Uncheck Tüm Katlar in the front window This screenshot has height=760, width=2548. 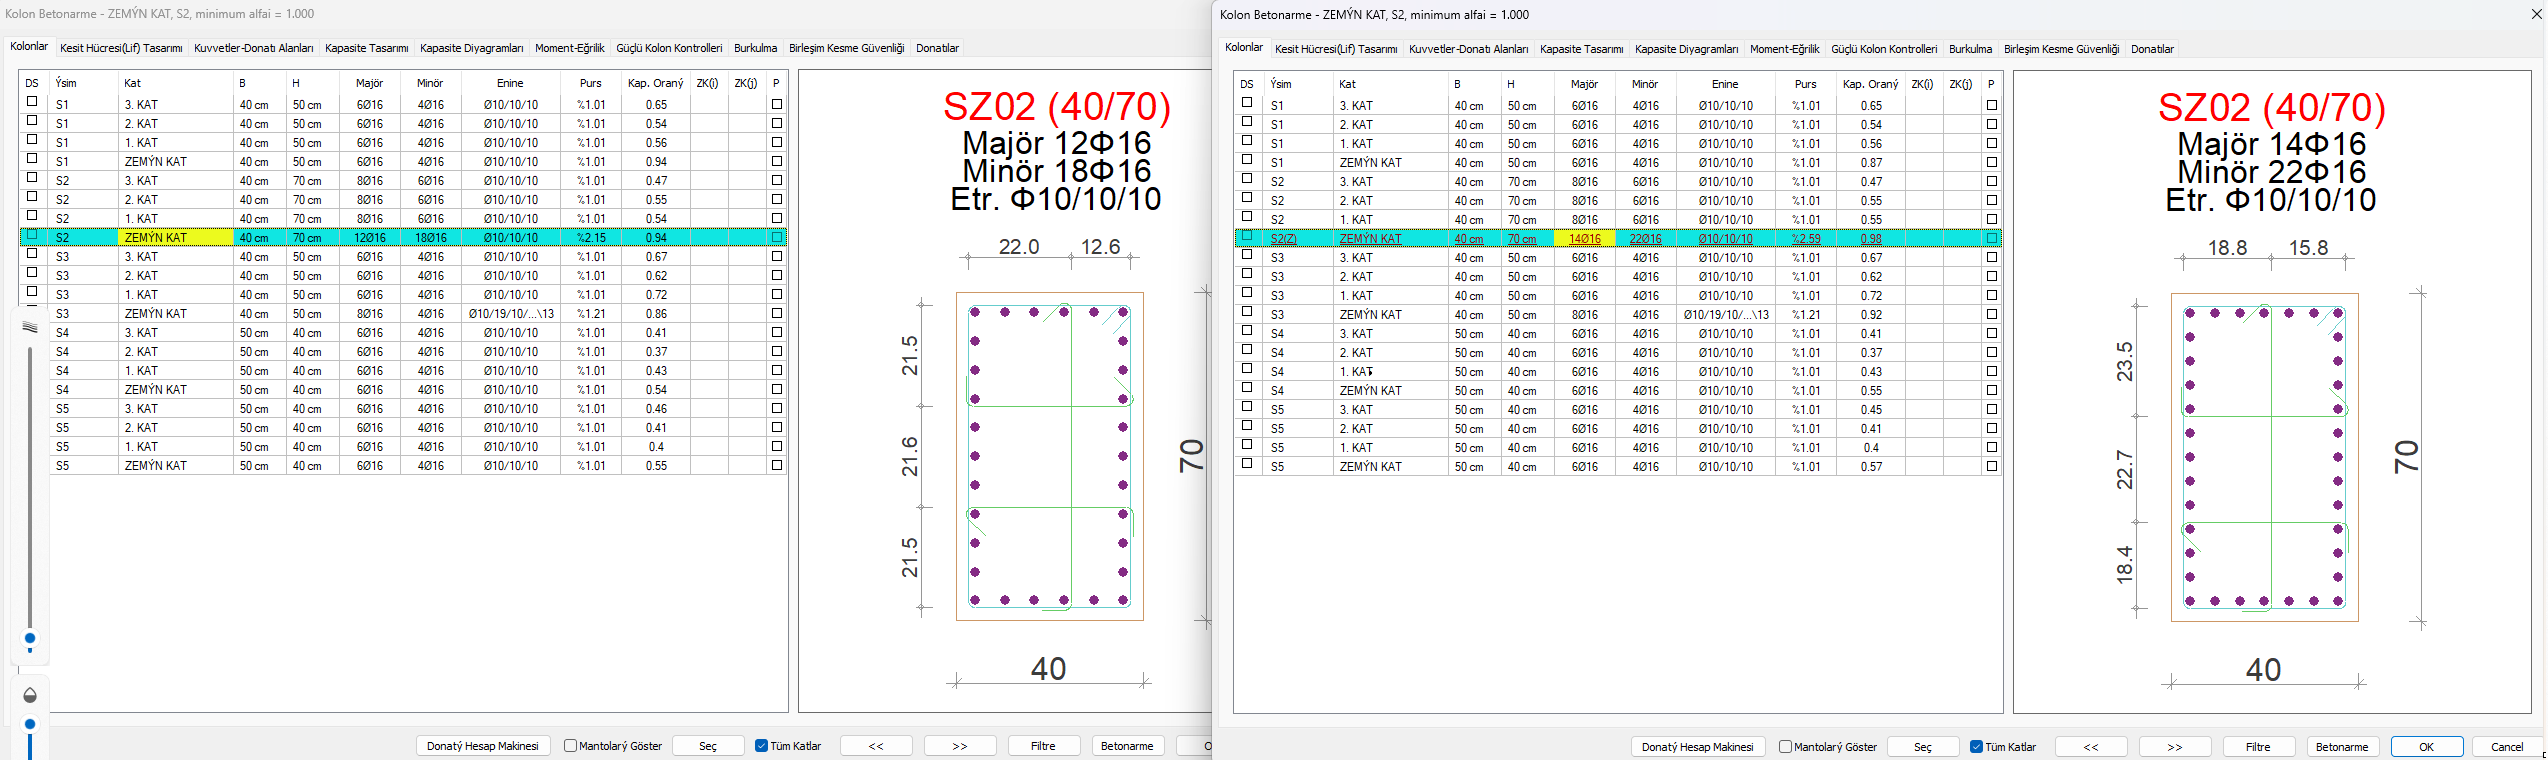tap(1976, 747)
